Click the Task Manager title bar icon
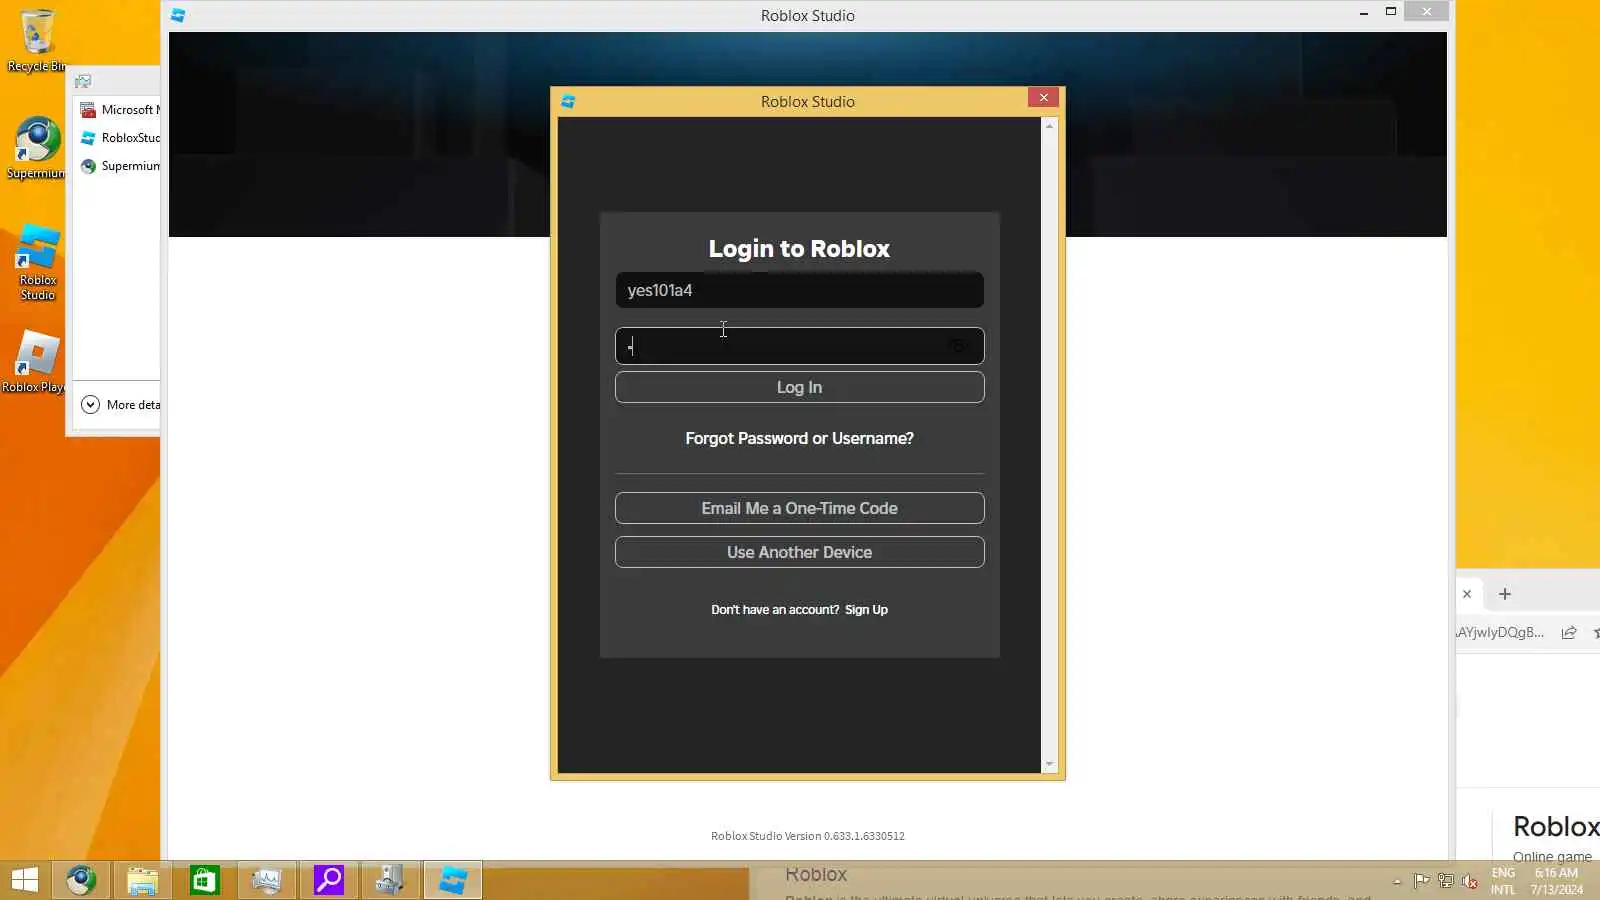 tap(83, 81)
